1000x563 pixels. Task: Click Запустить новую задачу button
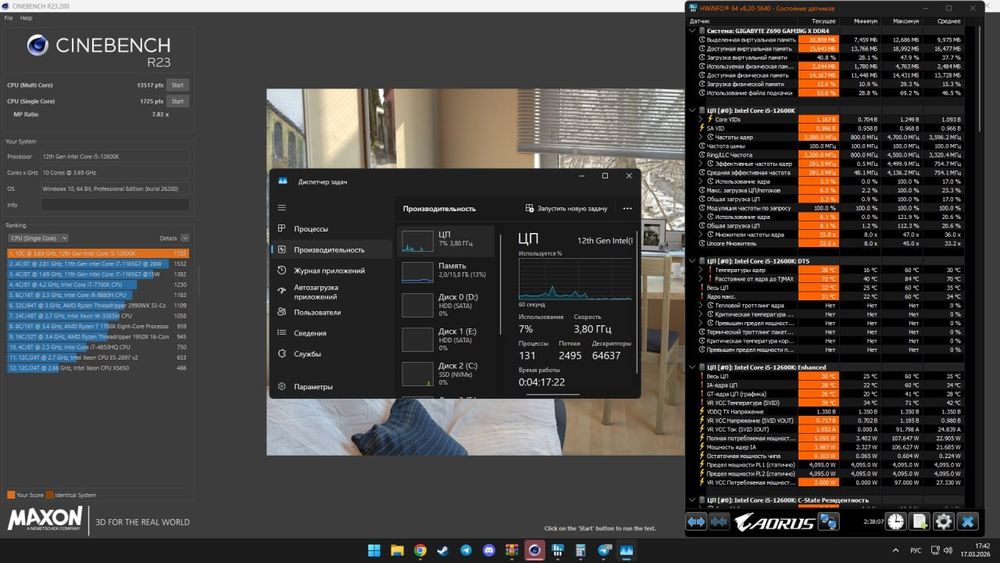[566, 208]
